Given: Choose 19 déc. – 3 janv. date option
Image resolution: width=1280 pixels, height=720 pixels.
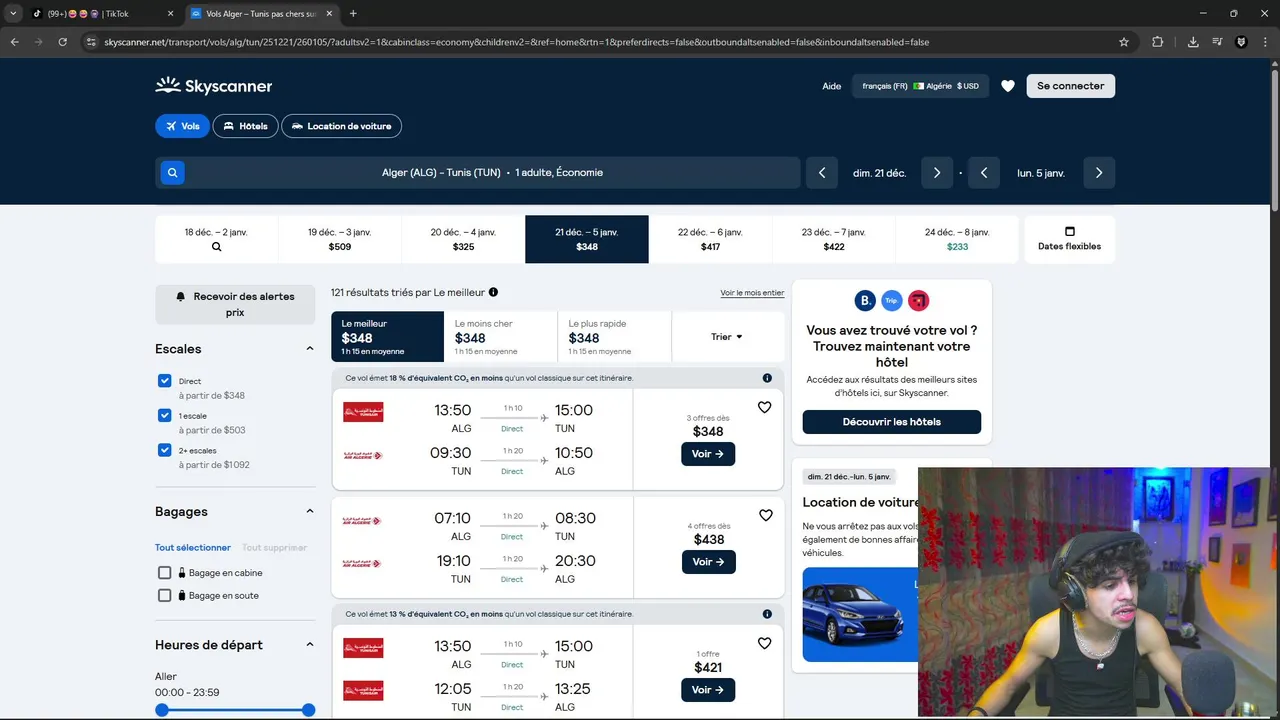Looking at the screenshot, I should point(340,239).
